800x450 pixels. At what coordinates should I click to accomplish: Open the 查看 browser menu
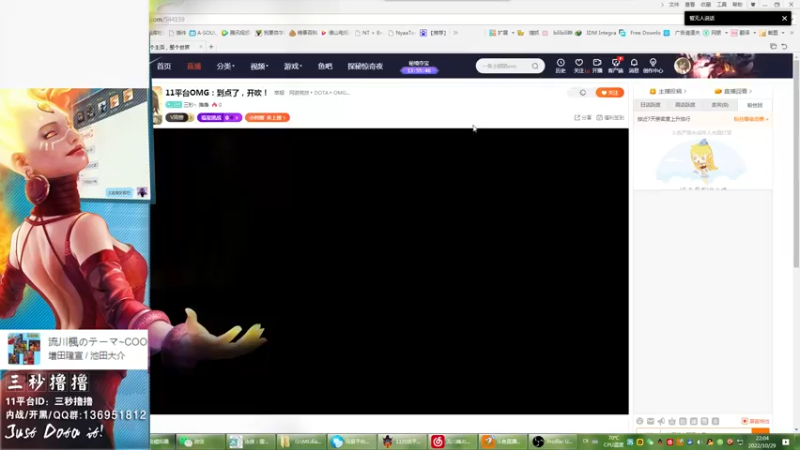point(690,5)
